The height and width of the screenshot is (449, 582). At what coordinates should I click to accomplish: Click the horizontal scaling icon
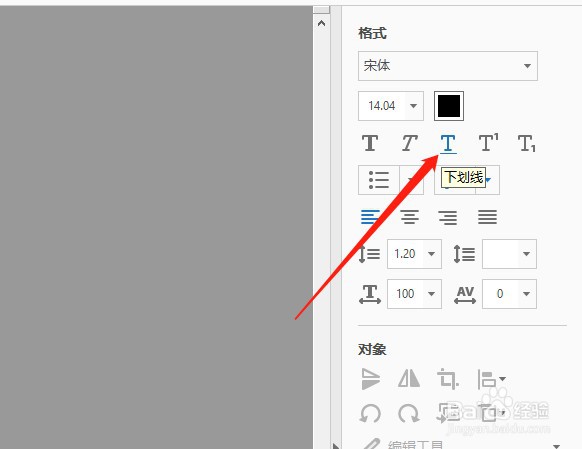click(370, 294)
